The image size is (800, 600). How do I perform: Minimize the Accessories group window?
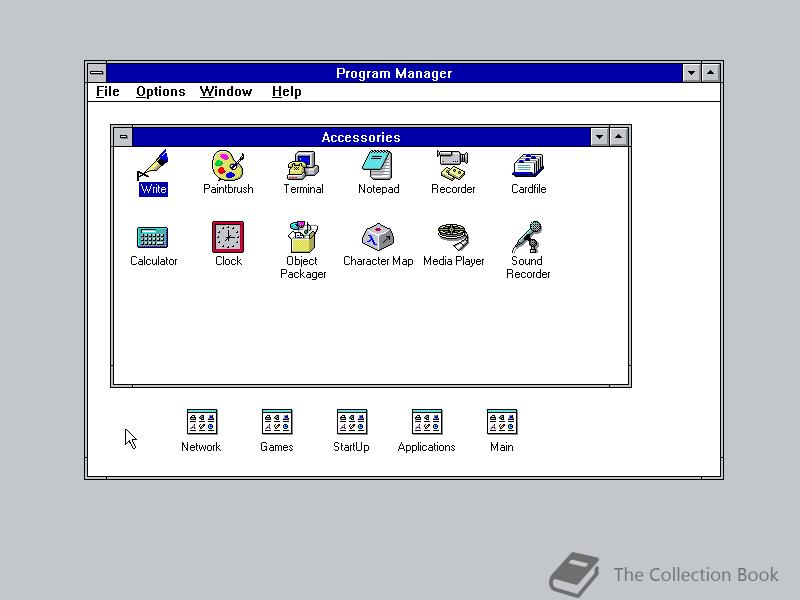(x=599, y=137)
